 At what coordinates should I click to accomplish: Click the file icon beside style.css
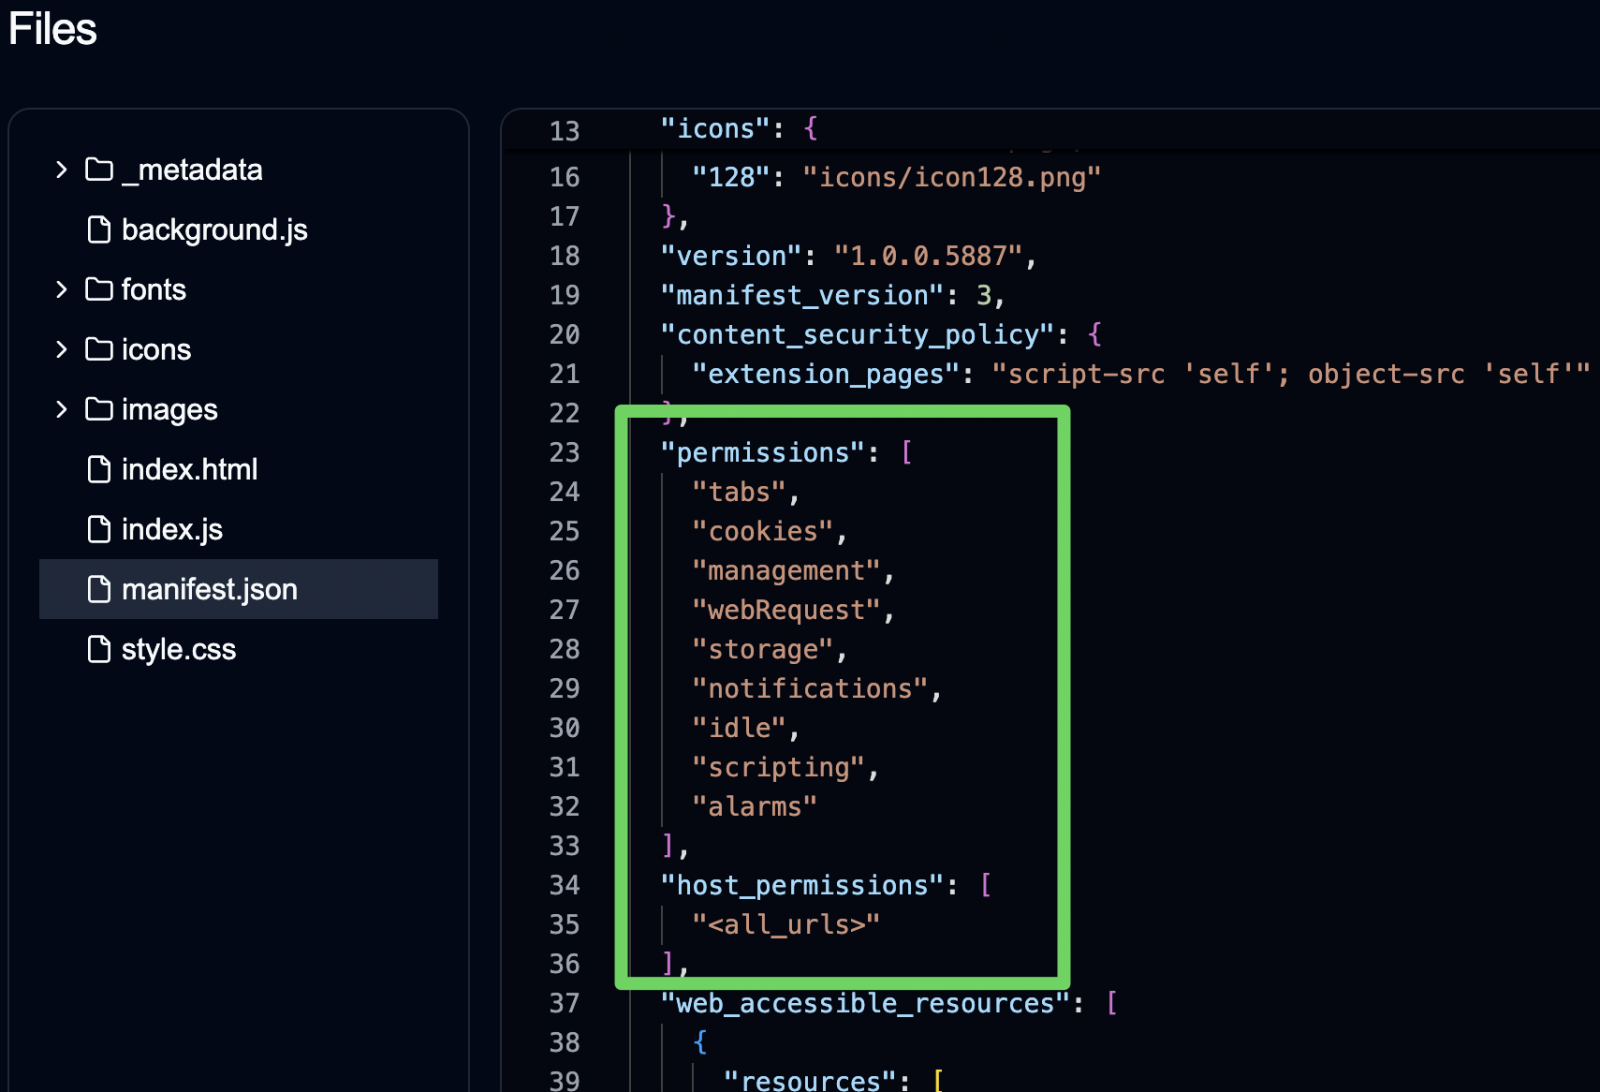pyautogui.click(x=98, y=649)
